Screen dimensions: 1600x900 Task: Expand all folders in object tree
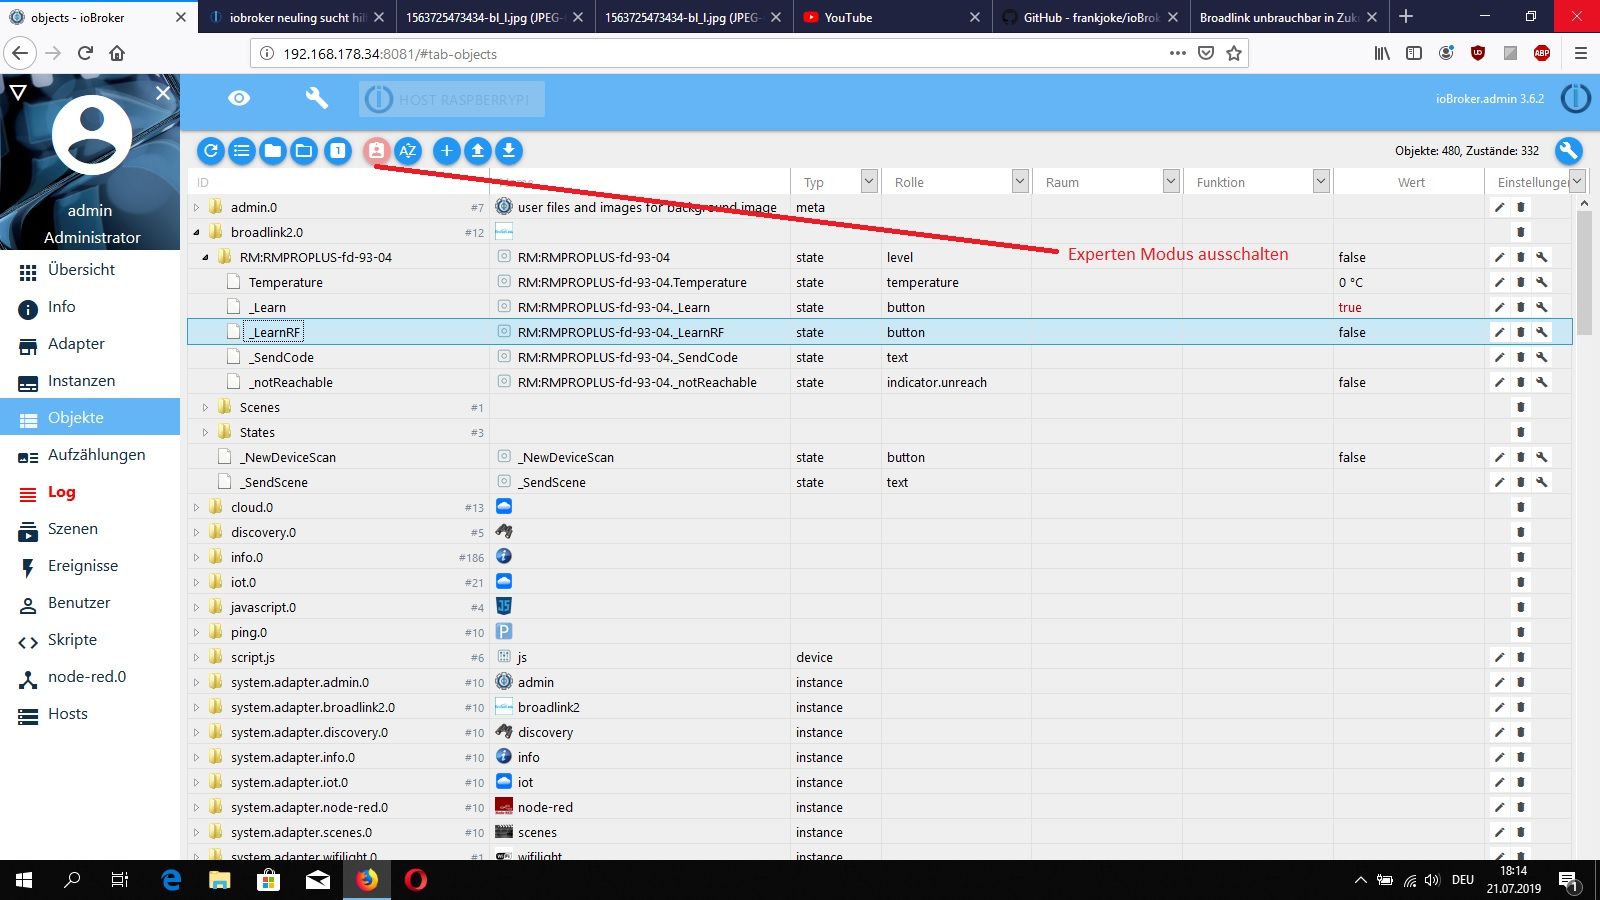point(304,151)
